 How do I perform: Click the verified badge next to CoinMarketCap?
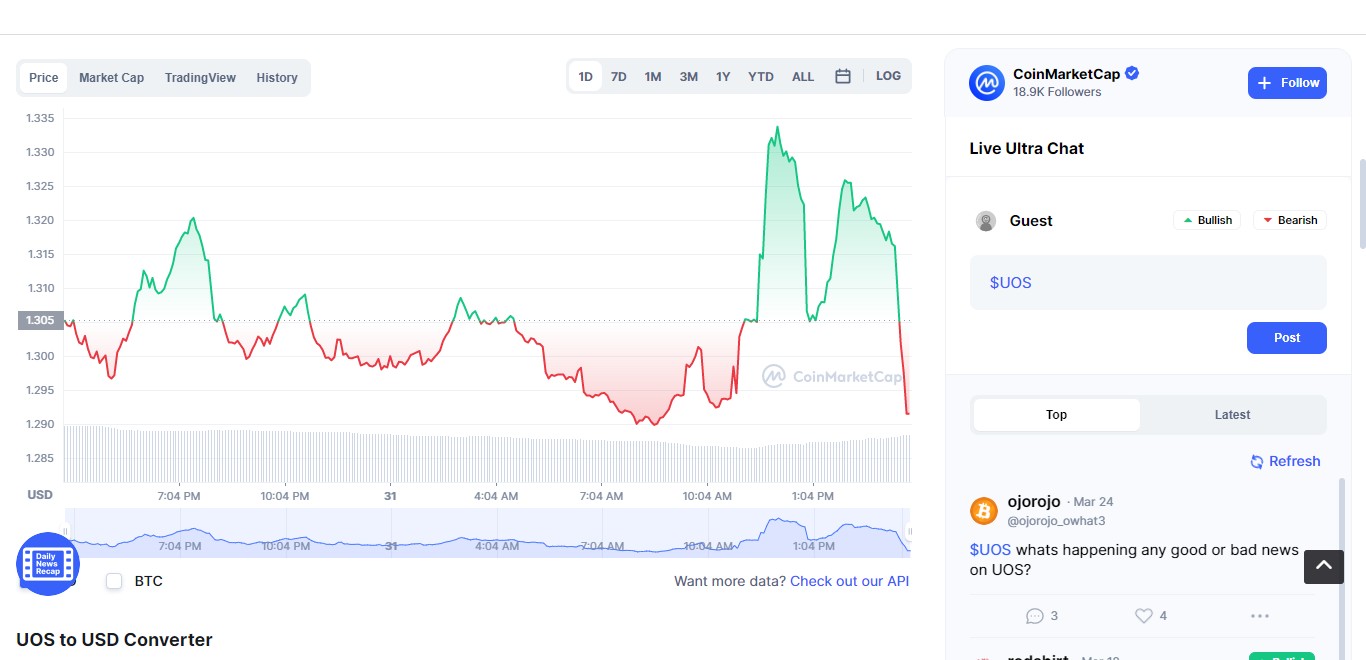(1132, 73)
